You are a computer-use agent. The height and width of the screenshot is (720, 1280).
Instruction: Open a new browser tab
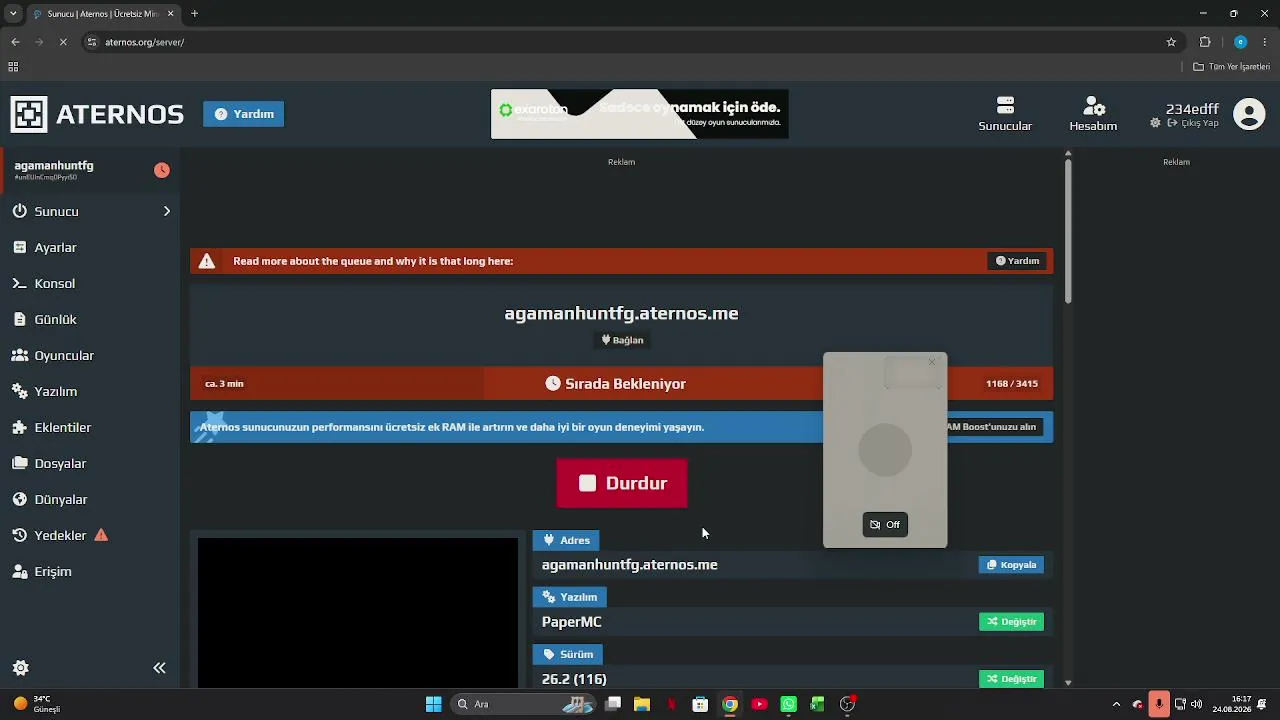pyautogui.click(x=195, y=14)
